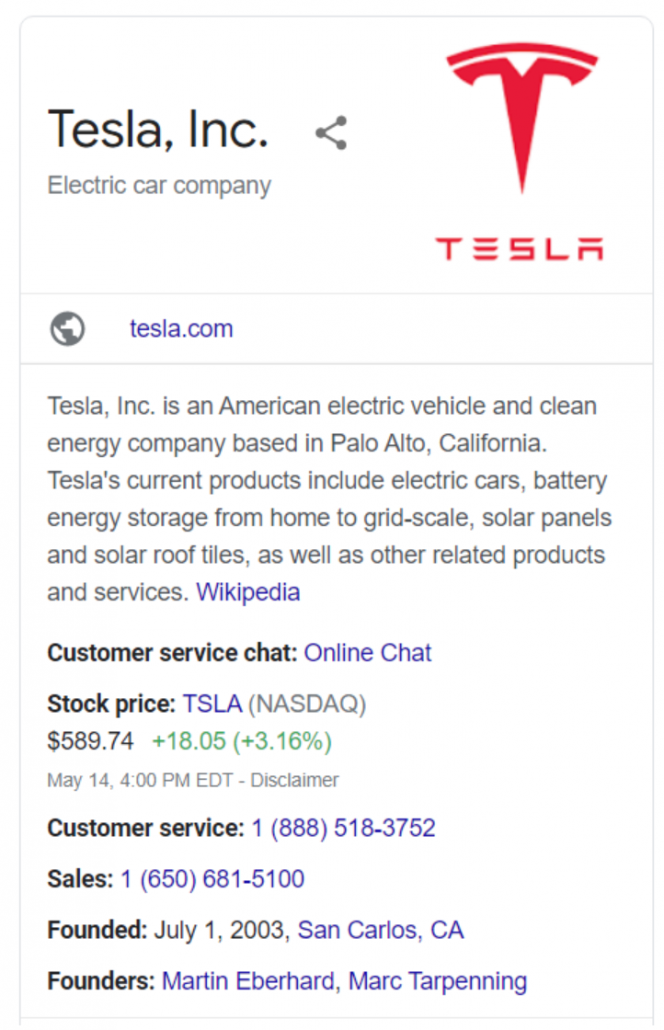Open the San Carlos, CA location link
The width and height of the screenshot is (664, 1030).
[x=381, y=931]
